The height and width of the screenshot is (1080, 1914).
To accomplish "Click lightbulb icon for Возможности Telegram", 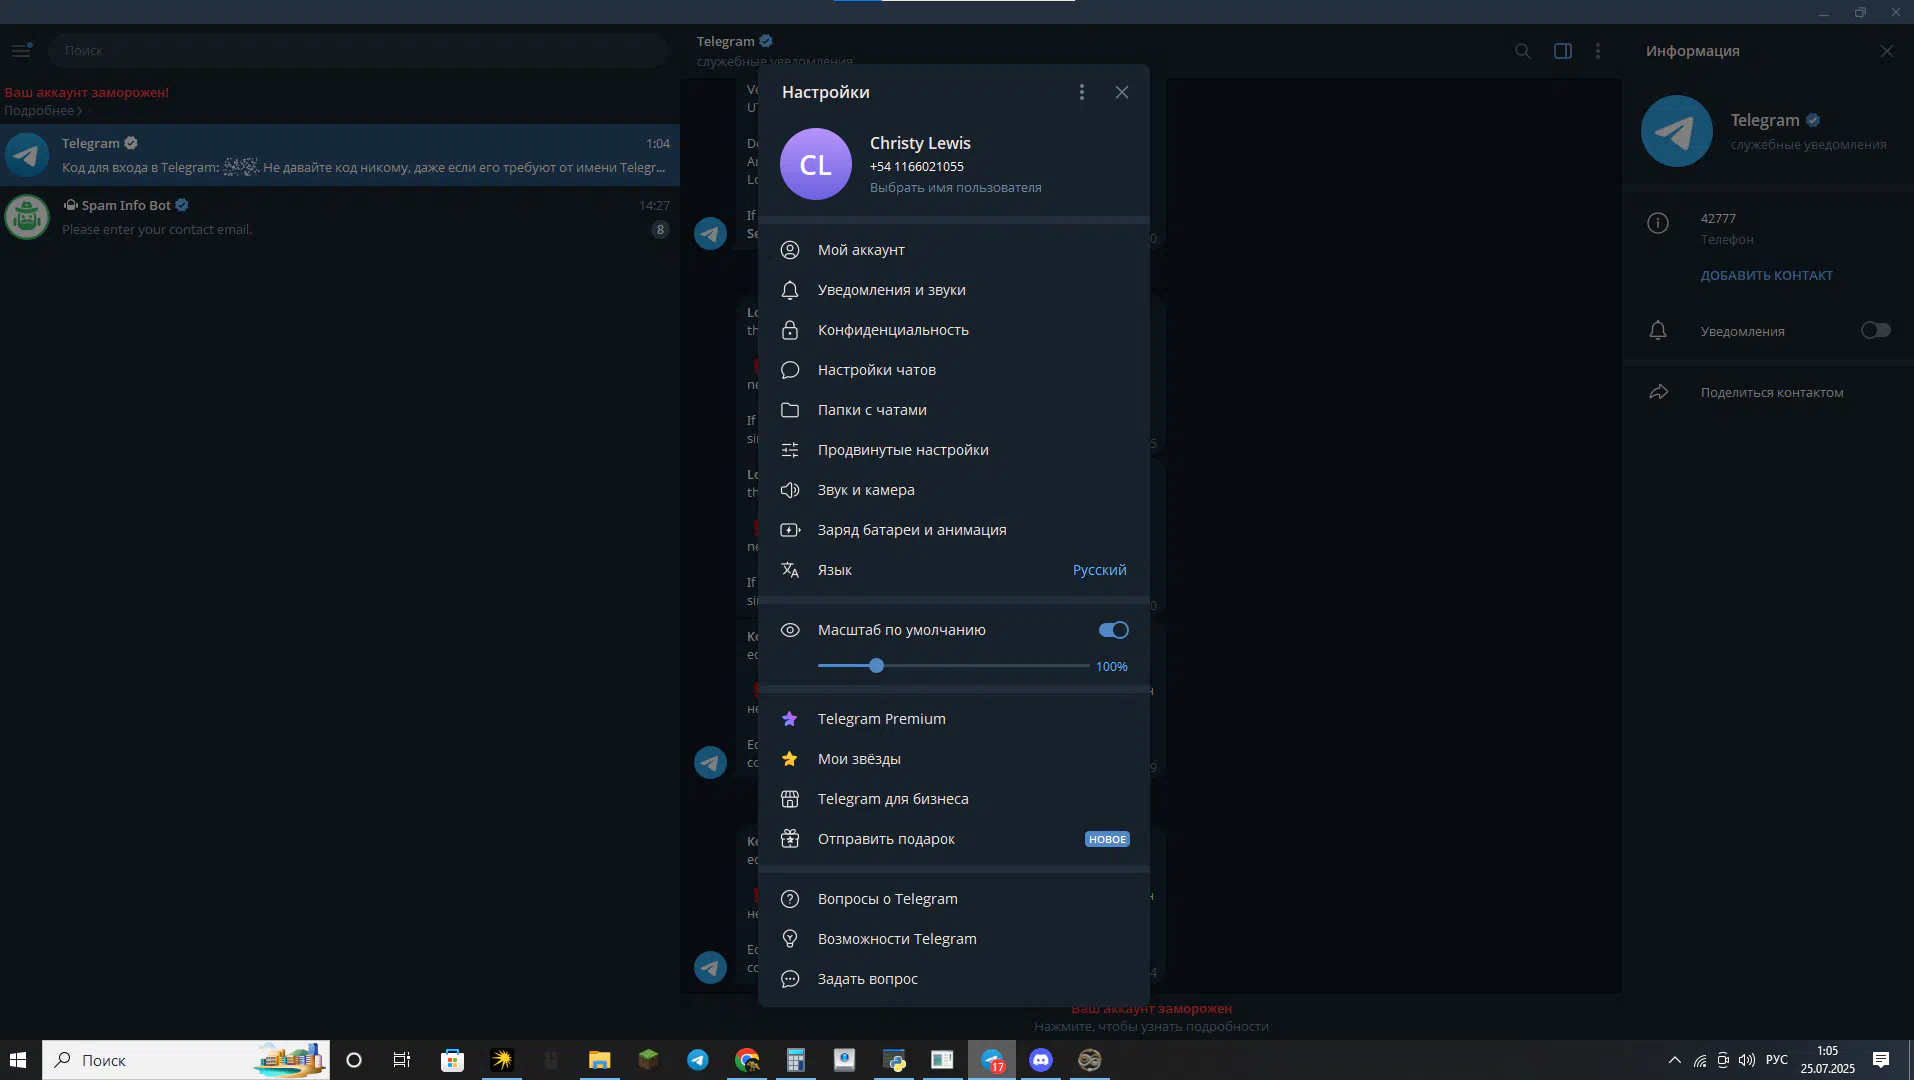I will (x=790, y=939).
